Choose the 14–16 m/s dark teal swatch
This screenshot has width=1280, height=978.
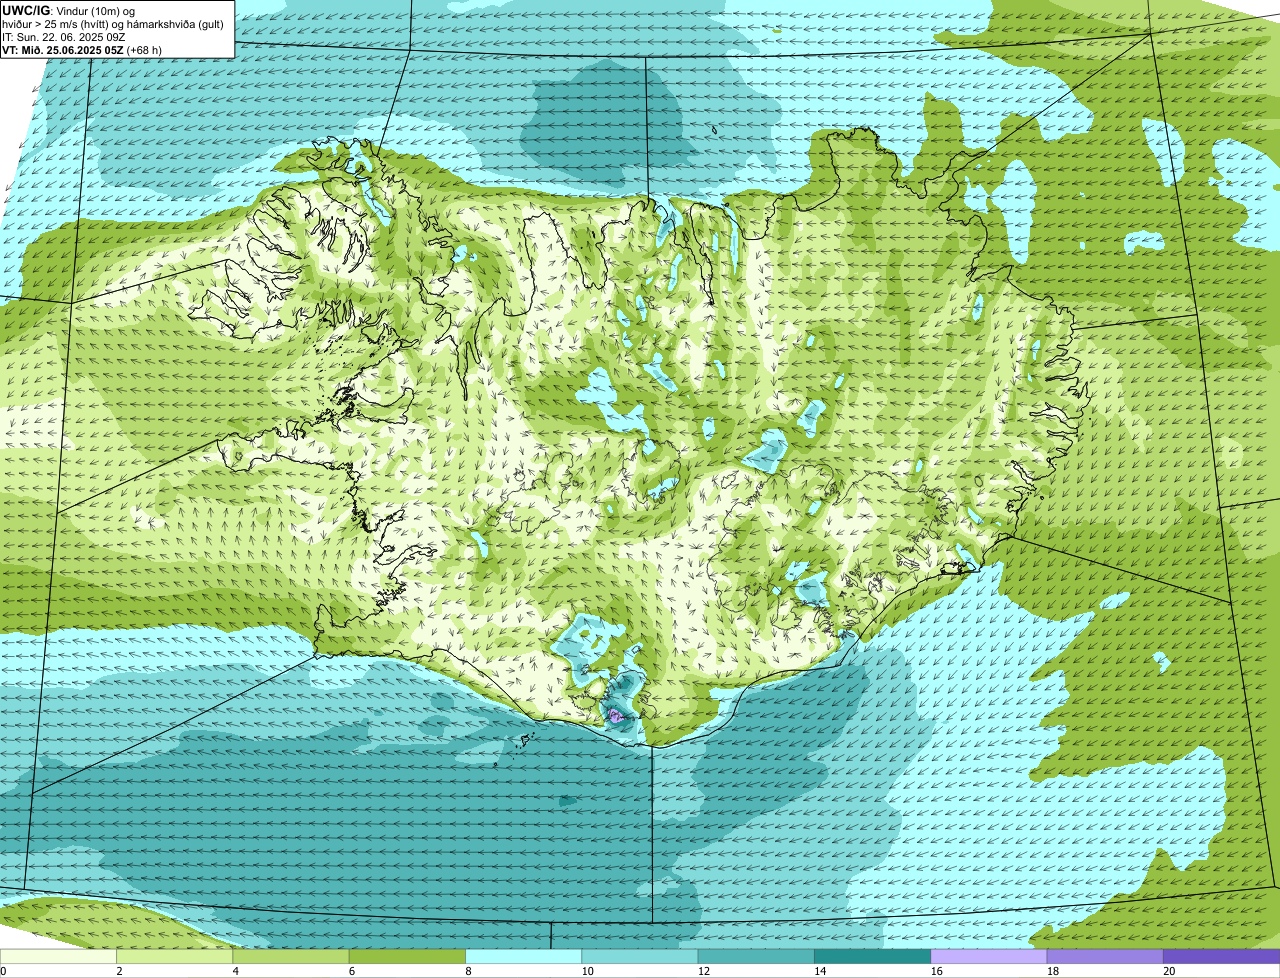pyautogui.click(x=873, y=956)
